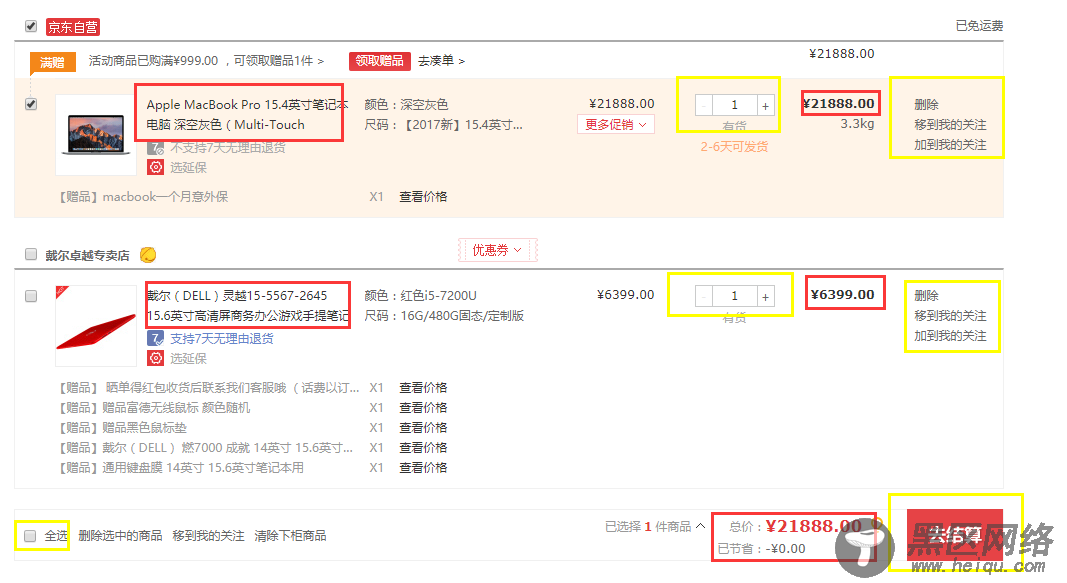Click MacBook Pro quantity input field
The image size is (1067, 583).
click(734, 105)
